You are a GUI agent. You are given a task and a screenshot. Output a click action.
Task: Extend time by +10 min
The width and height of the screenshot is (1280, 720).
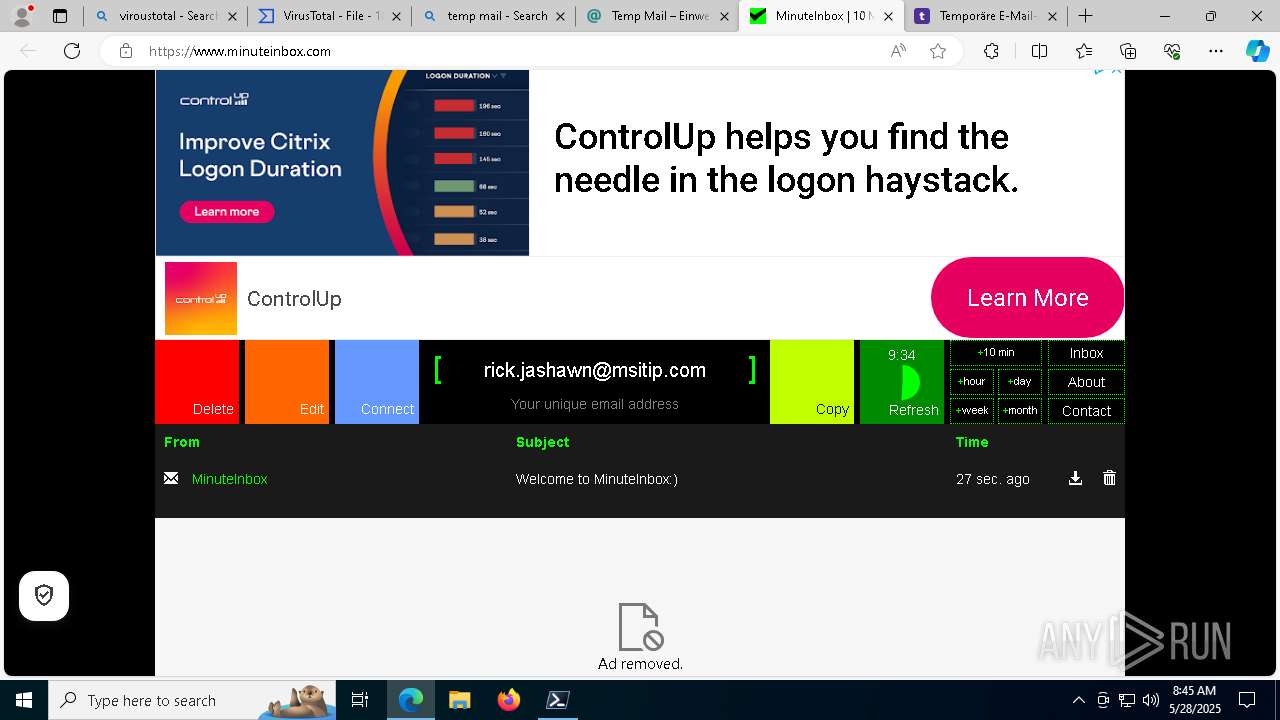996,352
